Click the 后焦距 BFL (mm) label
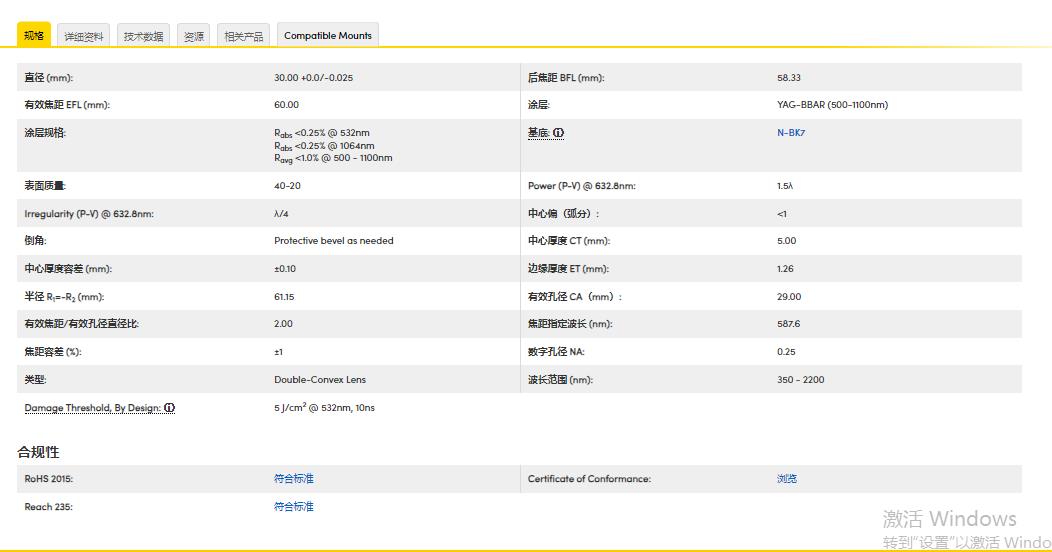The height and width of the screenshot is (552, 1052). coord(566,78)
